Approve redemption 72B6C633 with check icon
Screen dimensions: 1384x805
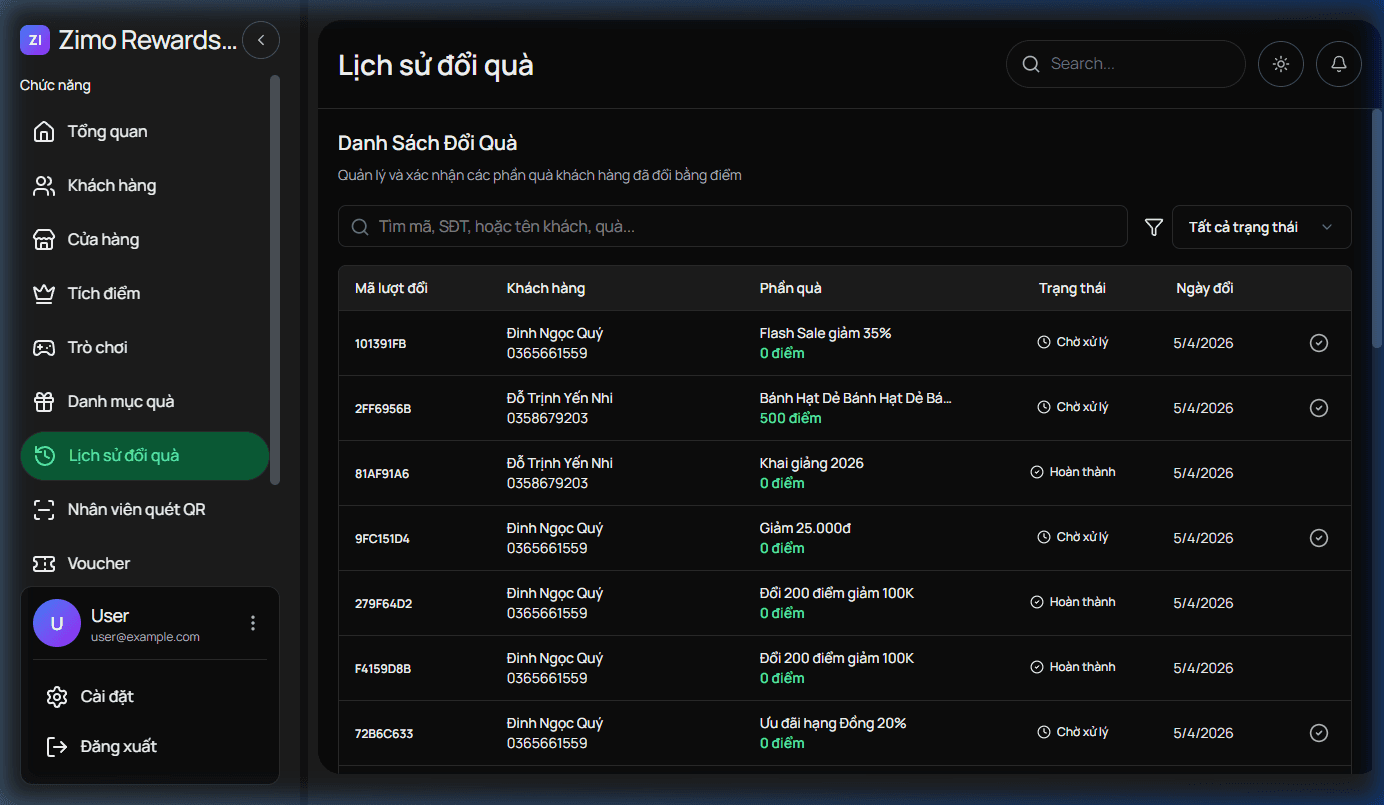[1318, 733]
